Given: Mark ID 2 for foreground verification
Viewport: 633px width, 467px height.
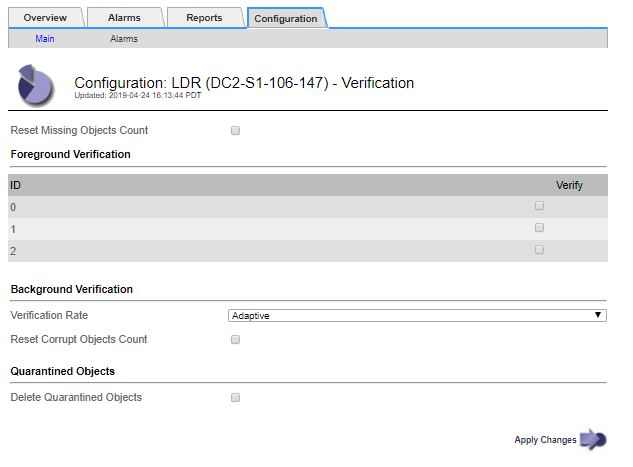Looking at the screenshot, I should 540,250.
